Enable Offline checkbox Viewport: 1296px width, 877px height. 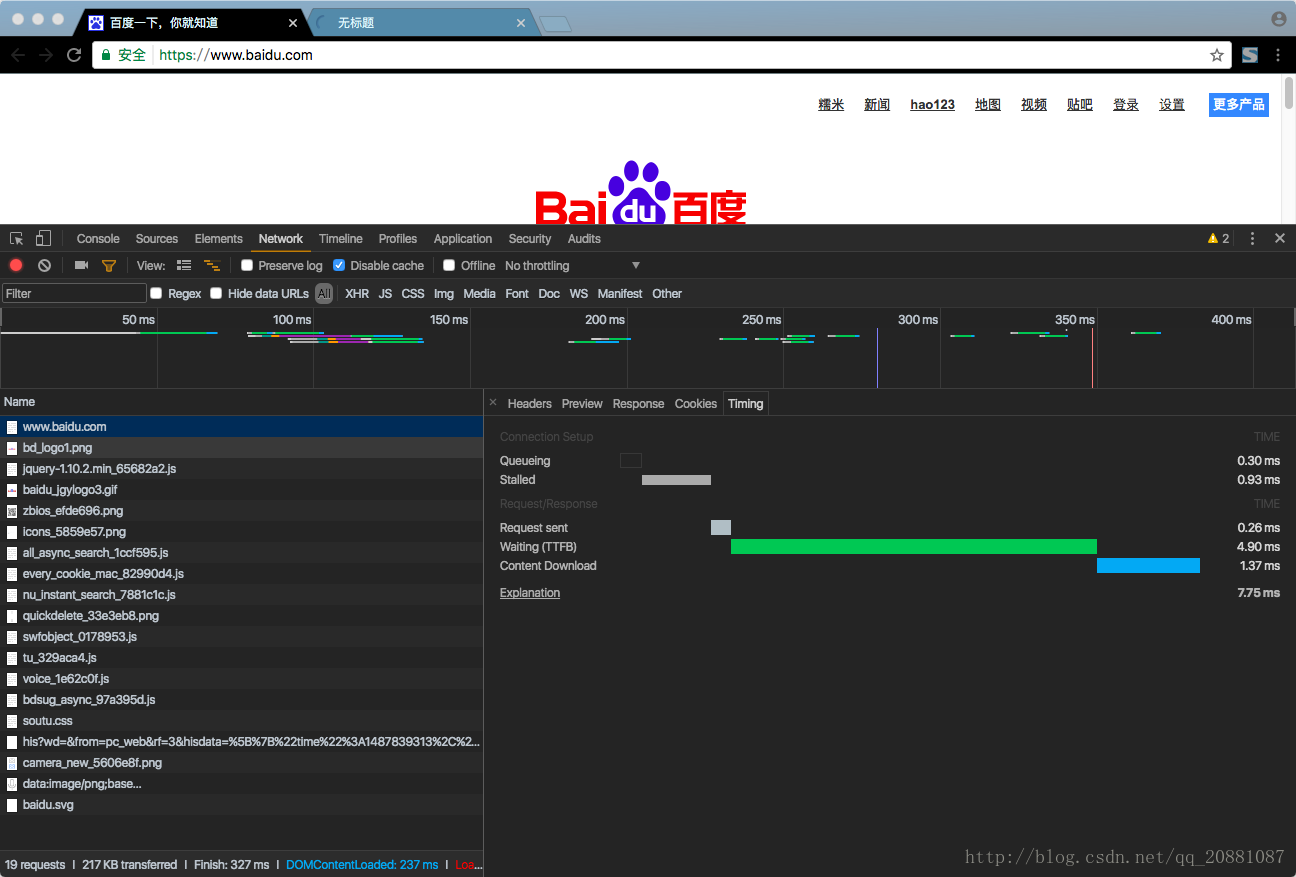tap(449, 265)
